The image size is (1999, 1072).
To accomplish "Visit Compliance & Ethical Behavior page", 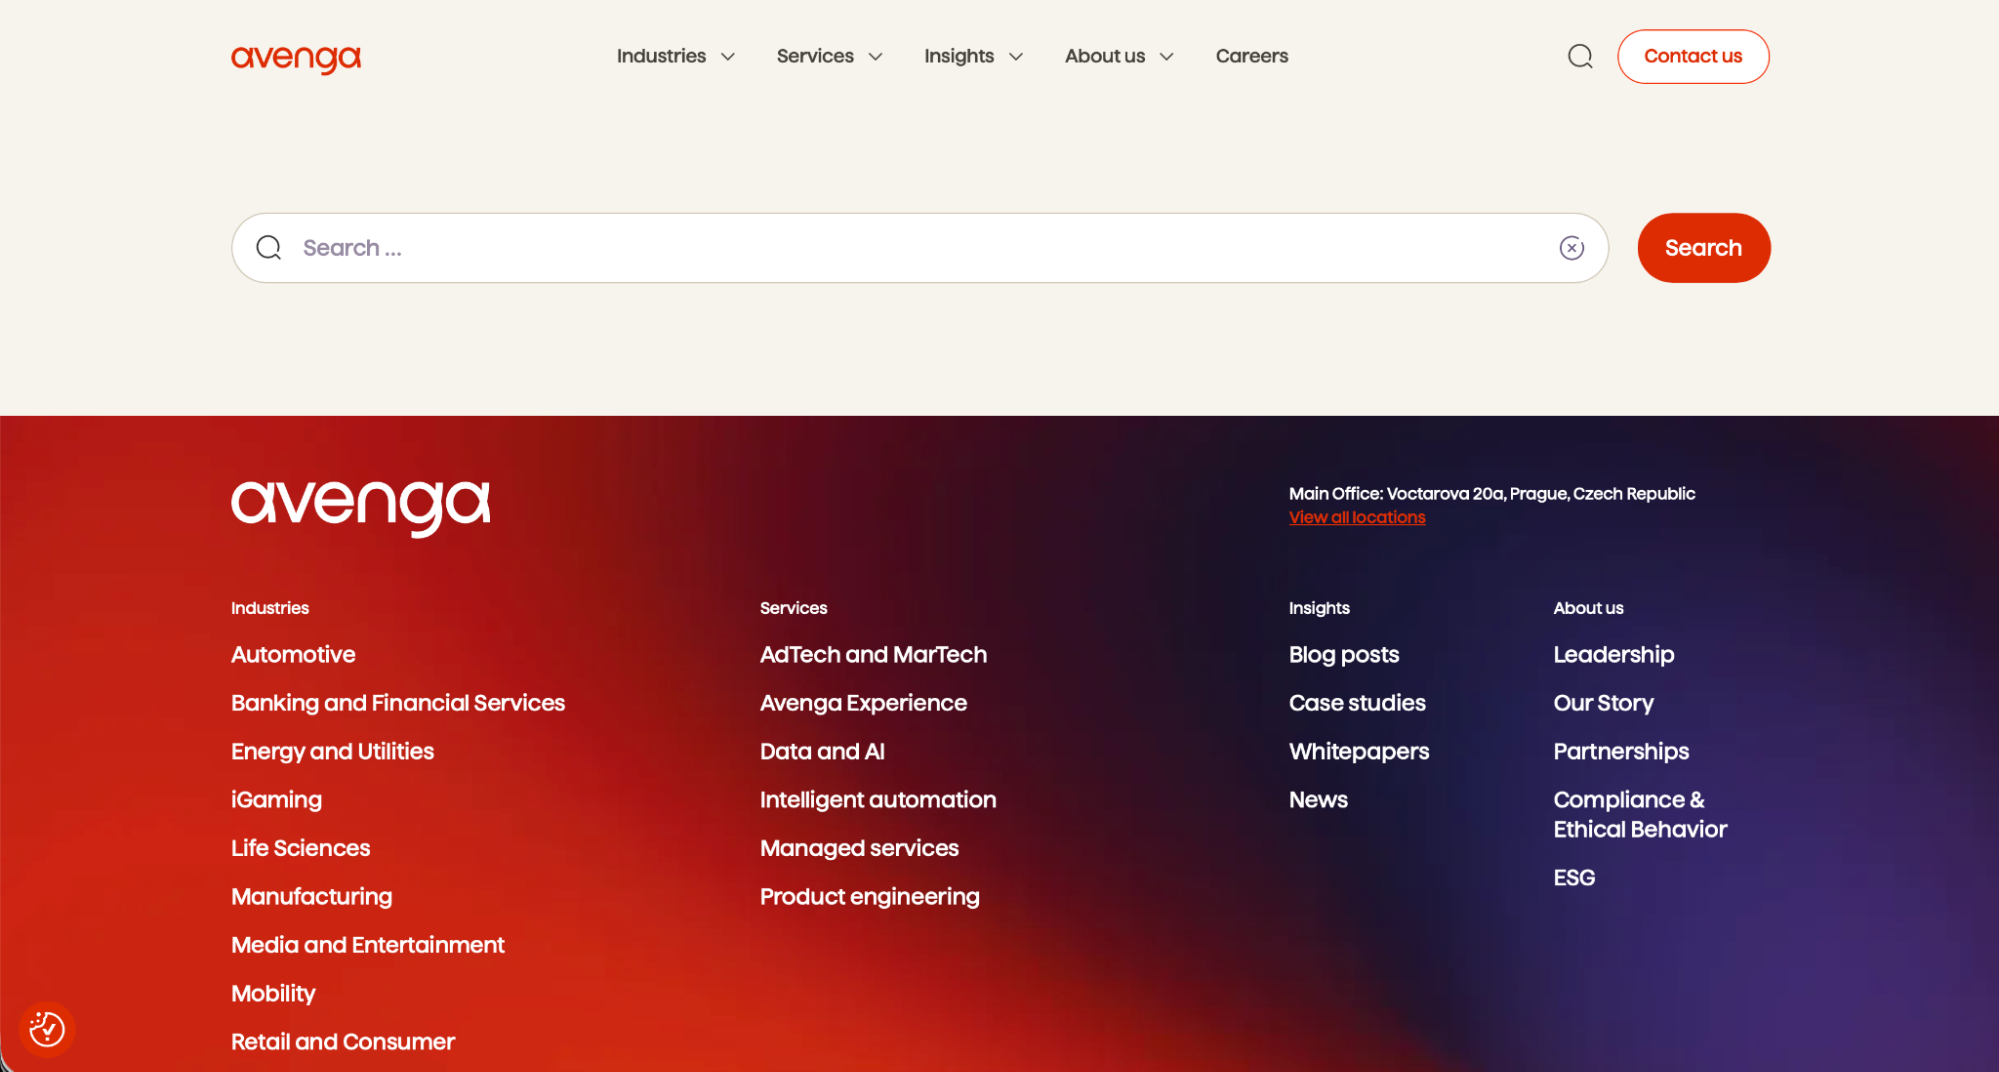I will (1639, 814).
